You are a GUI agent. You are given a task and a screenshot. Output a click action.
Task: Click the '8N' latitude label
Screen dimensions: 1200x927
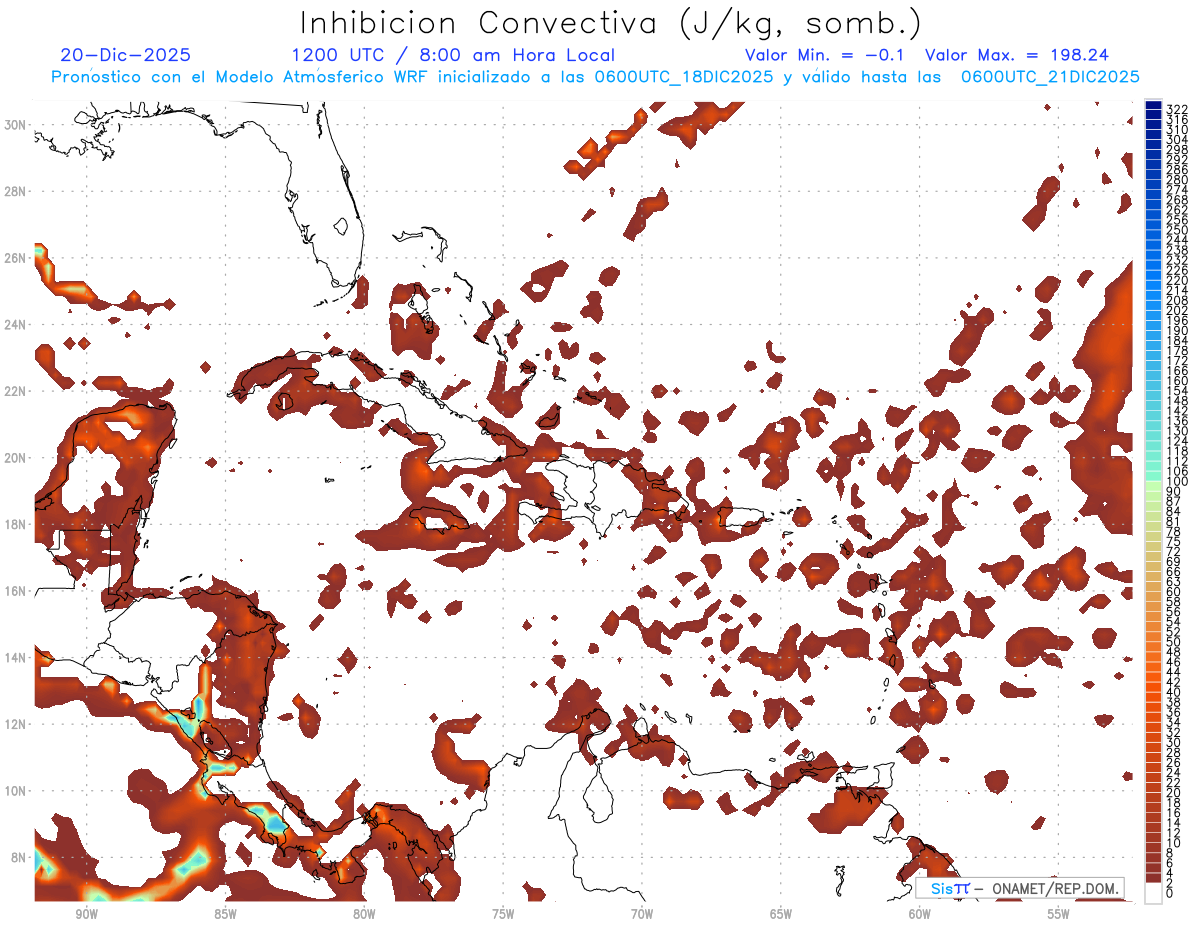click(19, 857)
